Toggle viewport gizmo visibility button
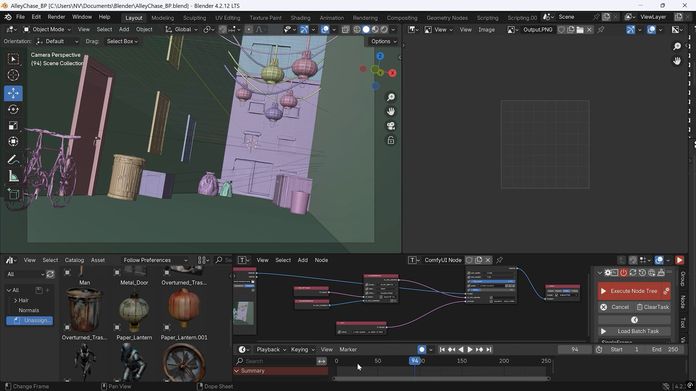The width and height of the screenshot is (696, 391). [x=304, y=30]
